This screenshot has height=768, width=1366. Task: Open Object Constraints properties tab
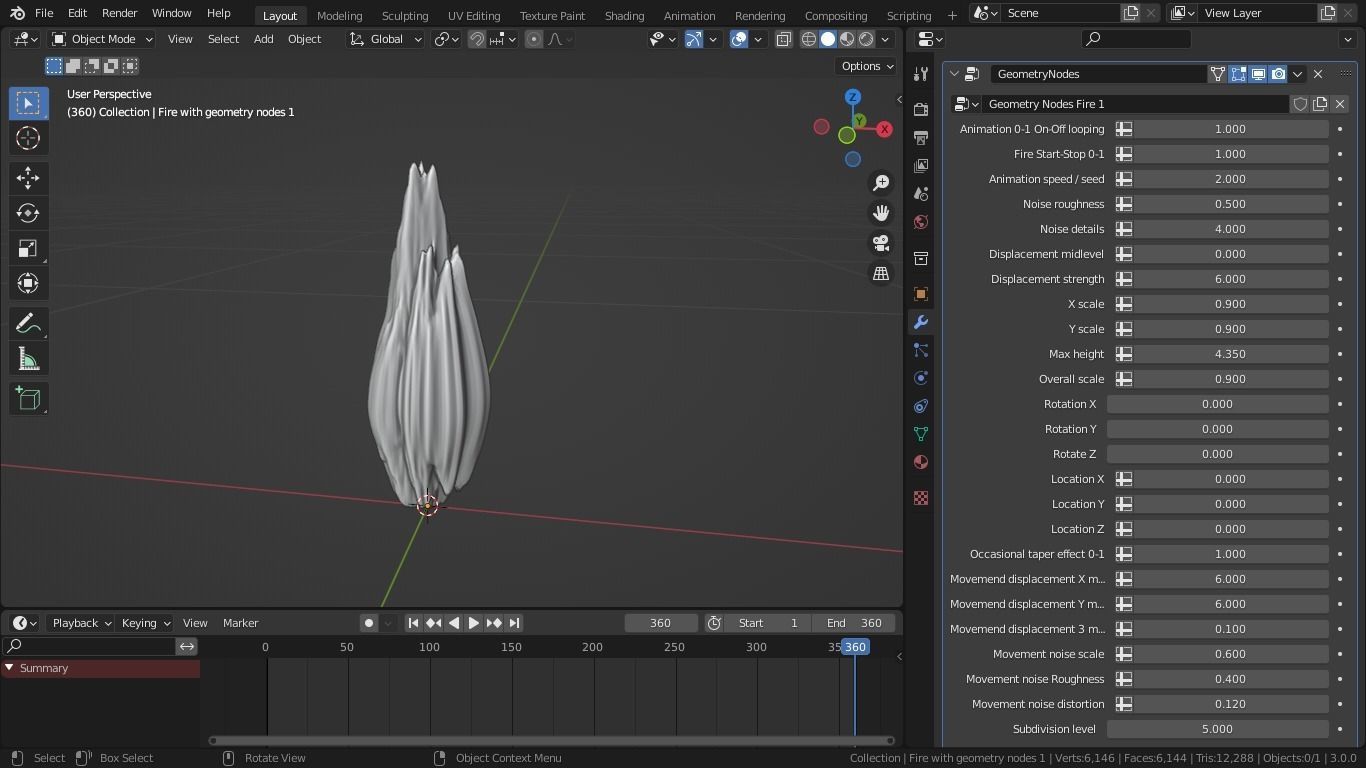(921, 406)
